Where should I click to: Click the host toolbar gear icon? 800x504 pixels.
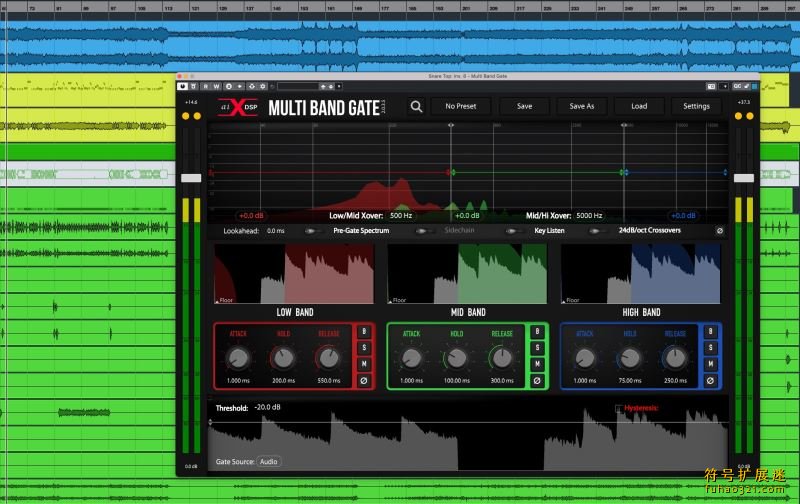pyautogui.click(x=263, y=86)
